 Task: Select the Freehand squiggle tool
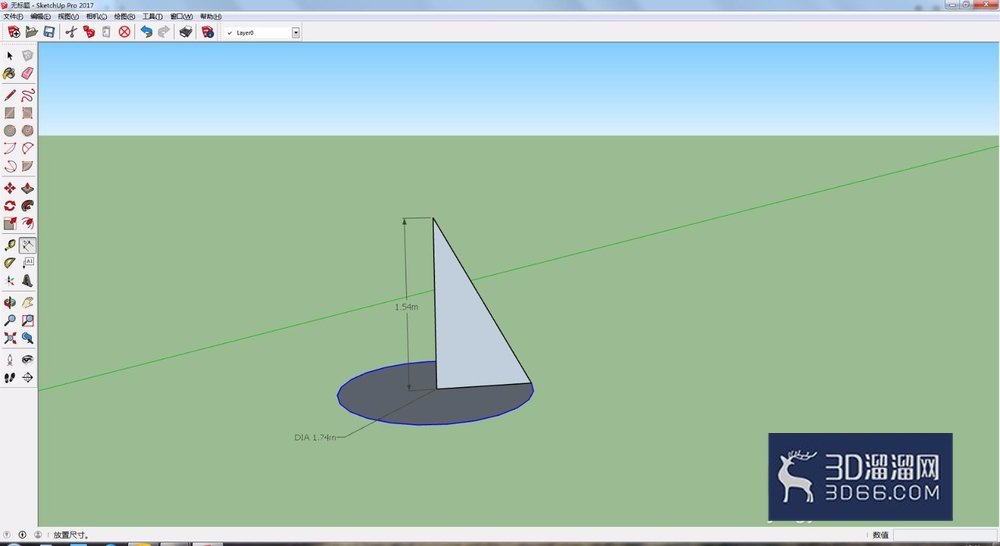(x=27, y=96)
